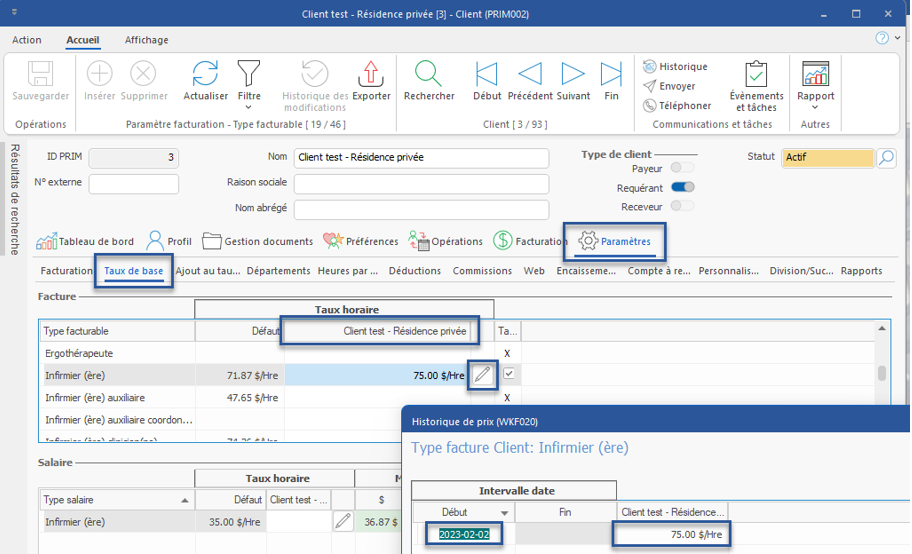
Task: Click the Statut search magnifier icon
Action: [886, 158]
